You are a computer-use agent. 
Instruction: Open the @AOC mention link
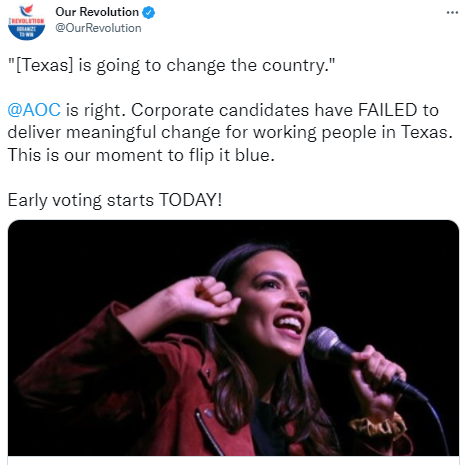[34, 110]
